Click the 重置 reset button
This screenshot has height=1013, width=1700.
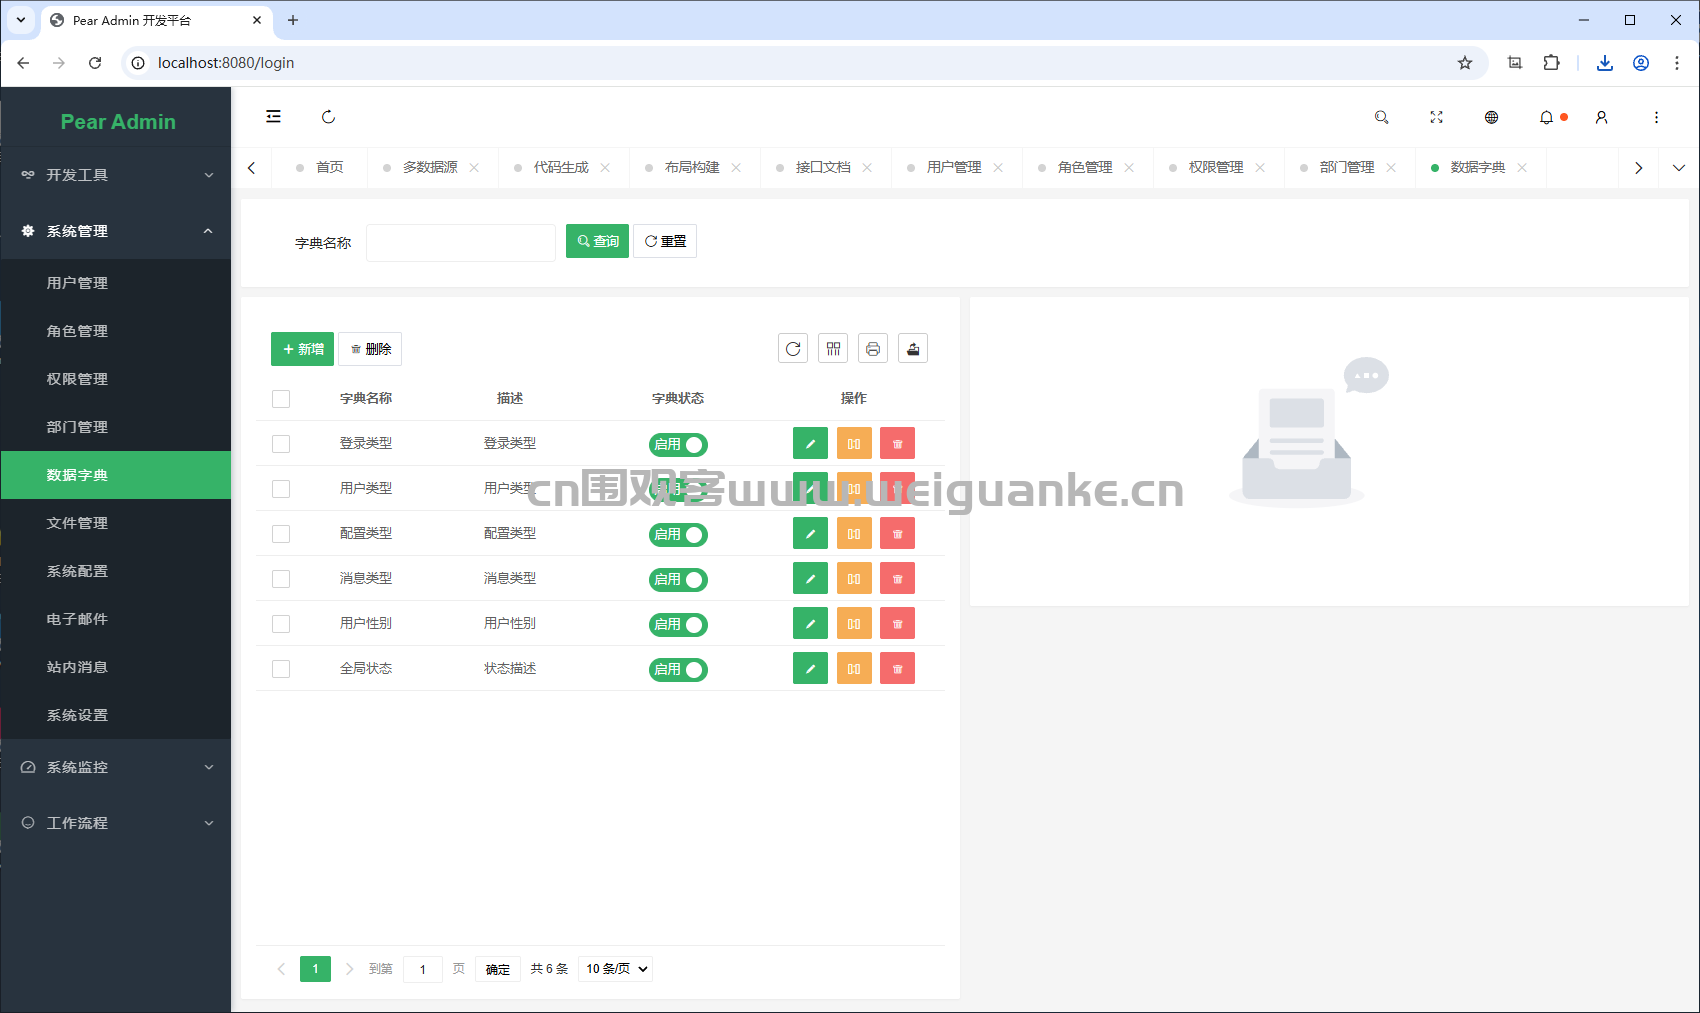665,241
